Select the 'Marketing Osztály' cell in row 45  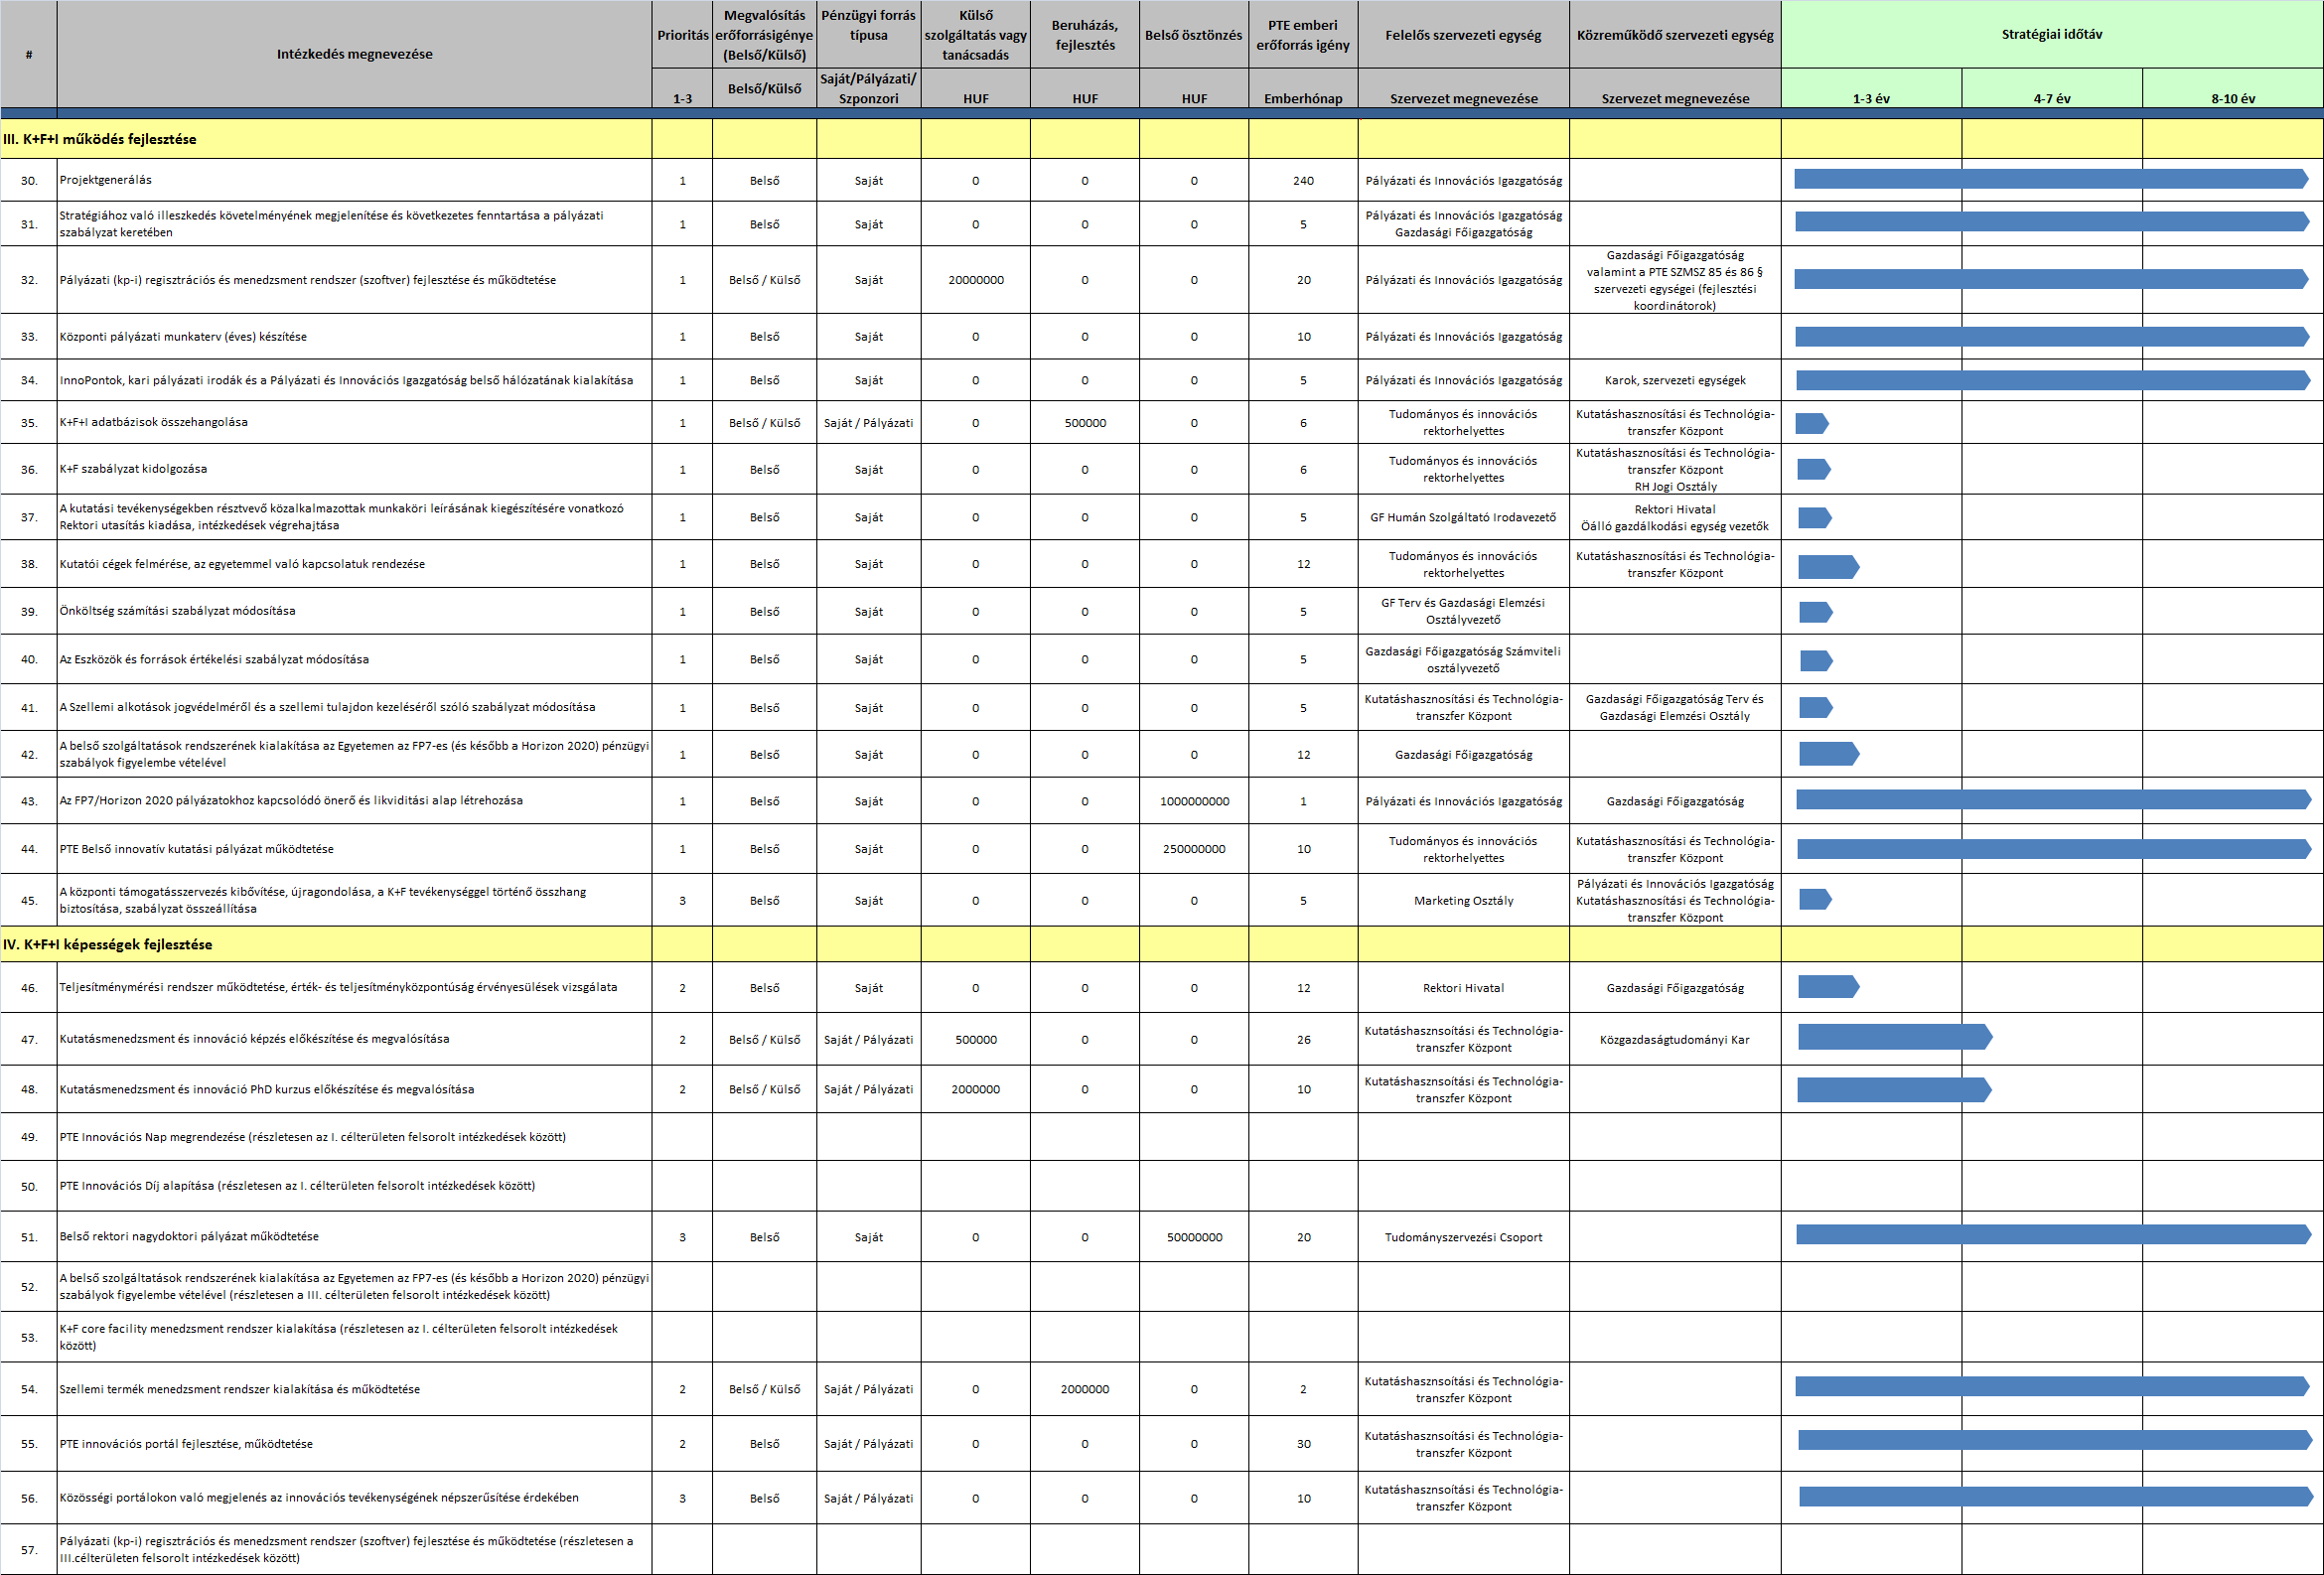1463,901
